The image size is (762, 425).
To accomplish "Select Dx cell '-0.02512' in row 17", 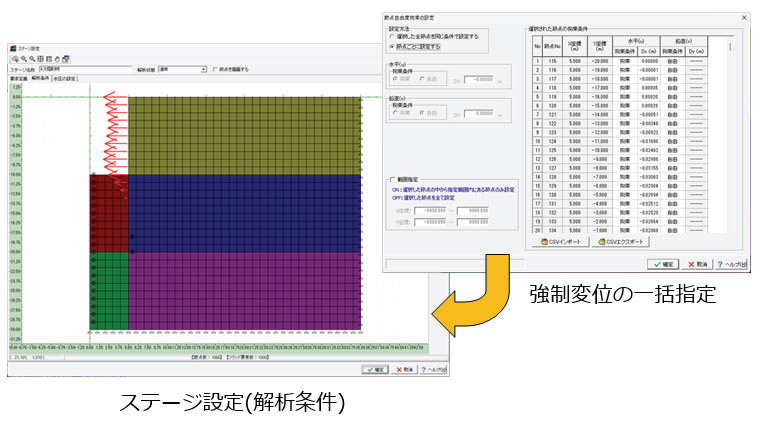I will coord(649,204).
